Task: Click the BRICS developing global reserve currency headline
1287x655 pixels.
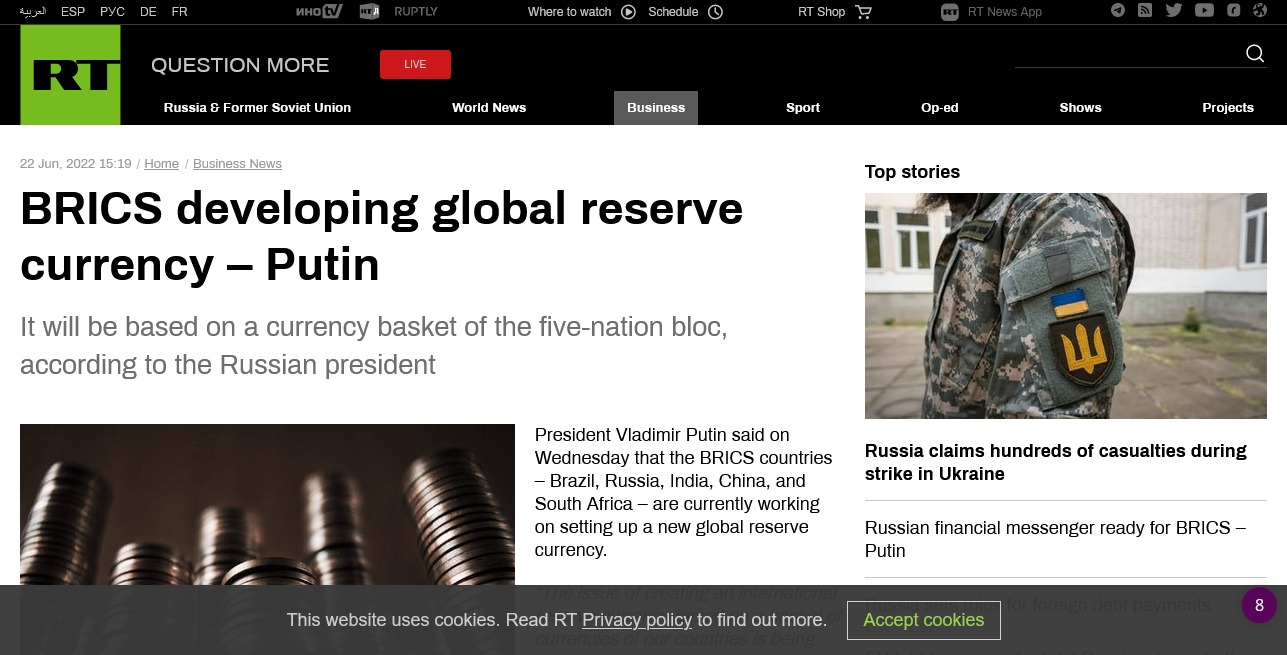Action: (x=382, y=237)
